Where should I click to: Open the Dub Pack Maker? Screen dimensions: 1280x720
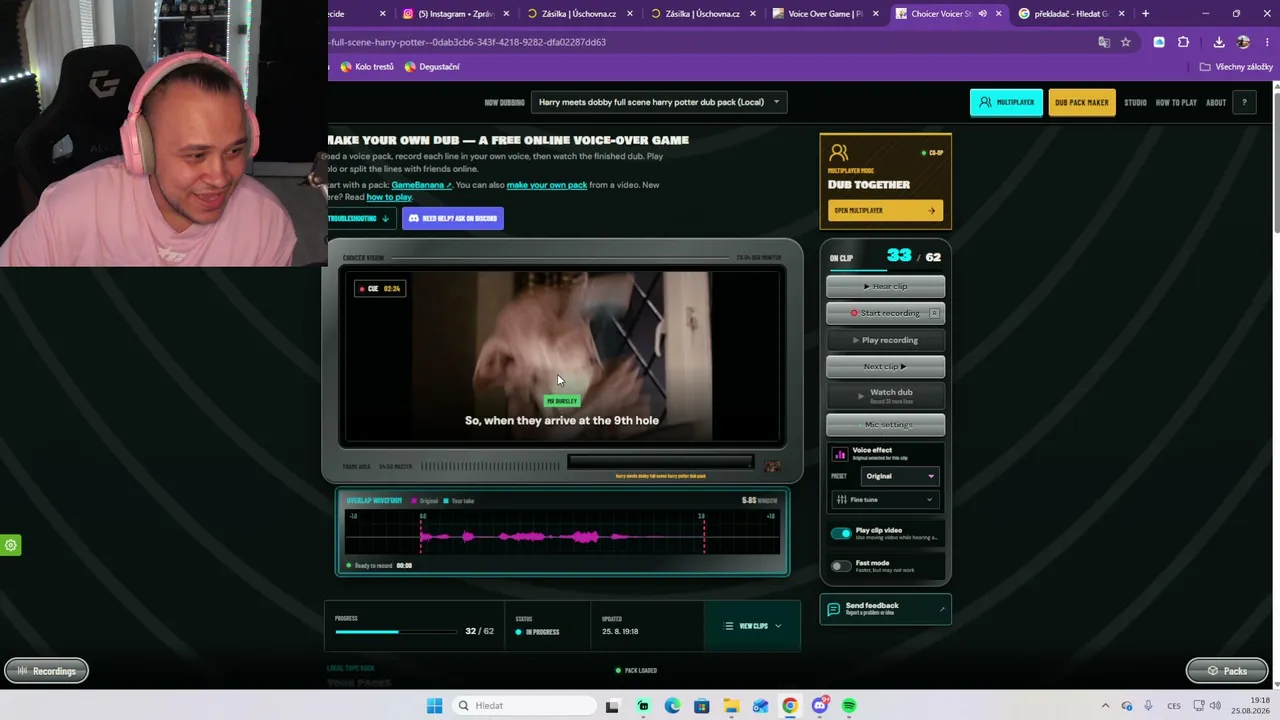click(1081, 102)
